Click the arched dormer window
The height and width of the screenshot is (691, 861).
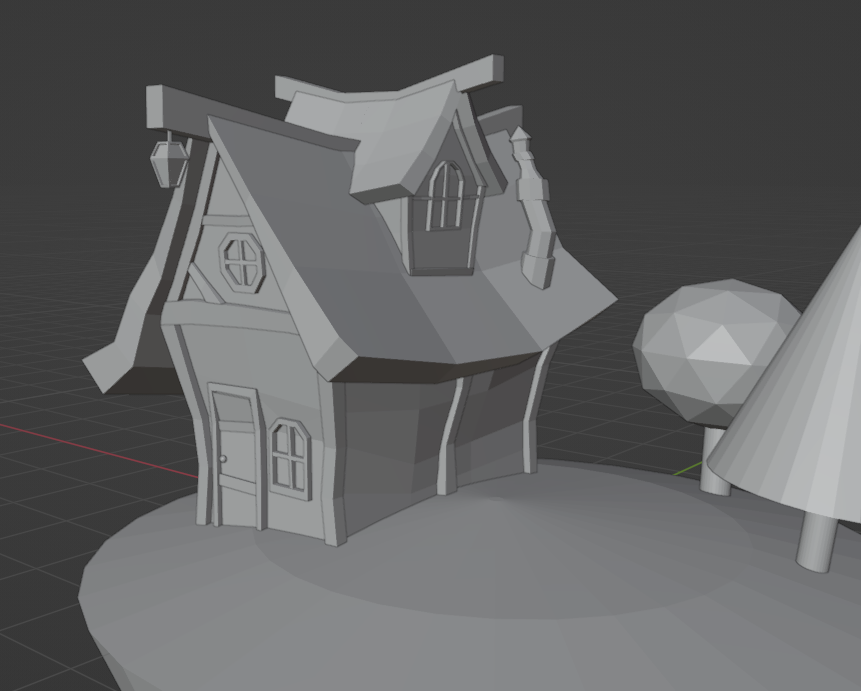(446, 195)
